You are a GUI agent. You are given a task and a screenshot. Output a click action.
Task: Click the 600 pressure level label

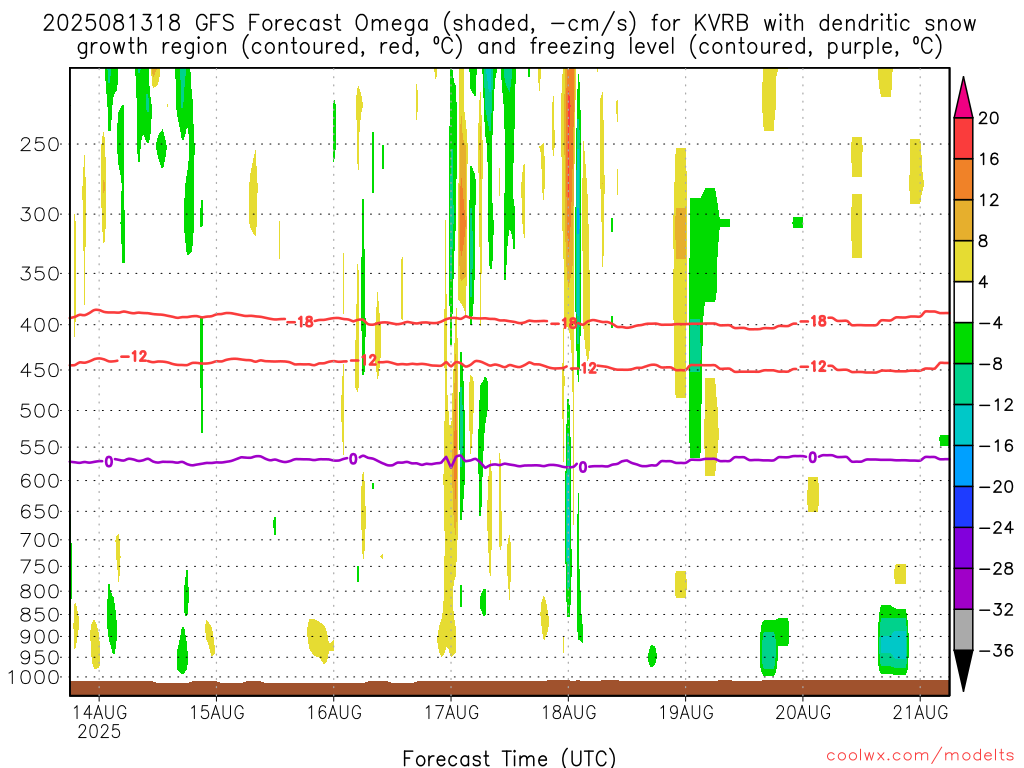point(40,481)
